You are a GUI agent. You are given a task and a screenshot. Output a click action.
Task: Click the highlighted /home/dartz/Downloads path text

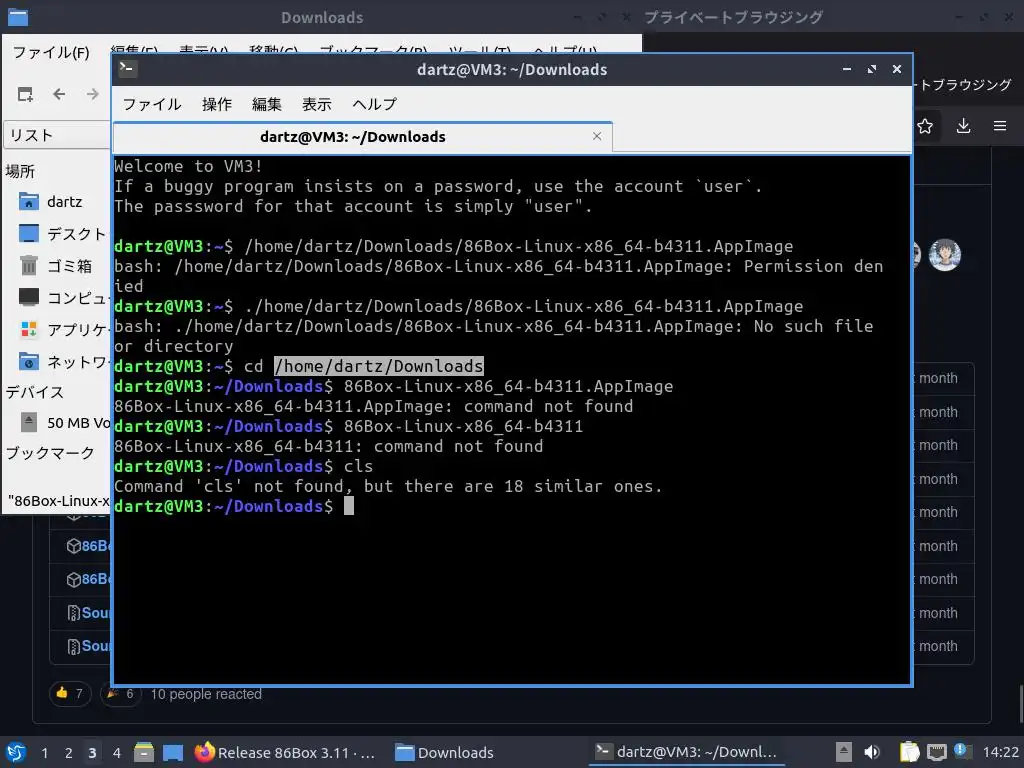tap(379, 366)
